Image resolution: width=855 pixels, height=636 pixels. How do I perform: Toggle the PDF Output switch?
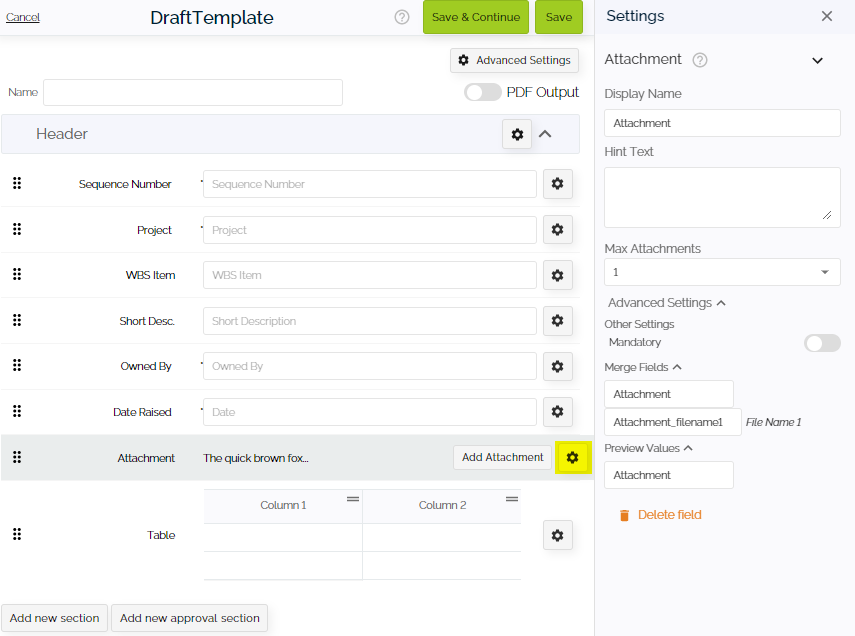pos(483,92)
